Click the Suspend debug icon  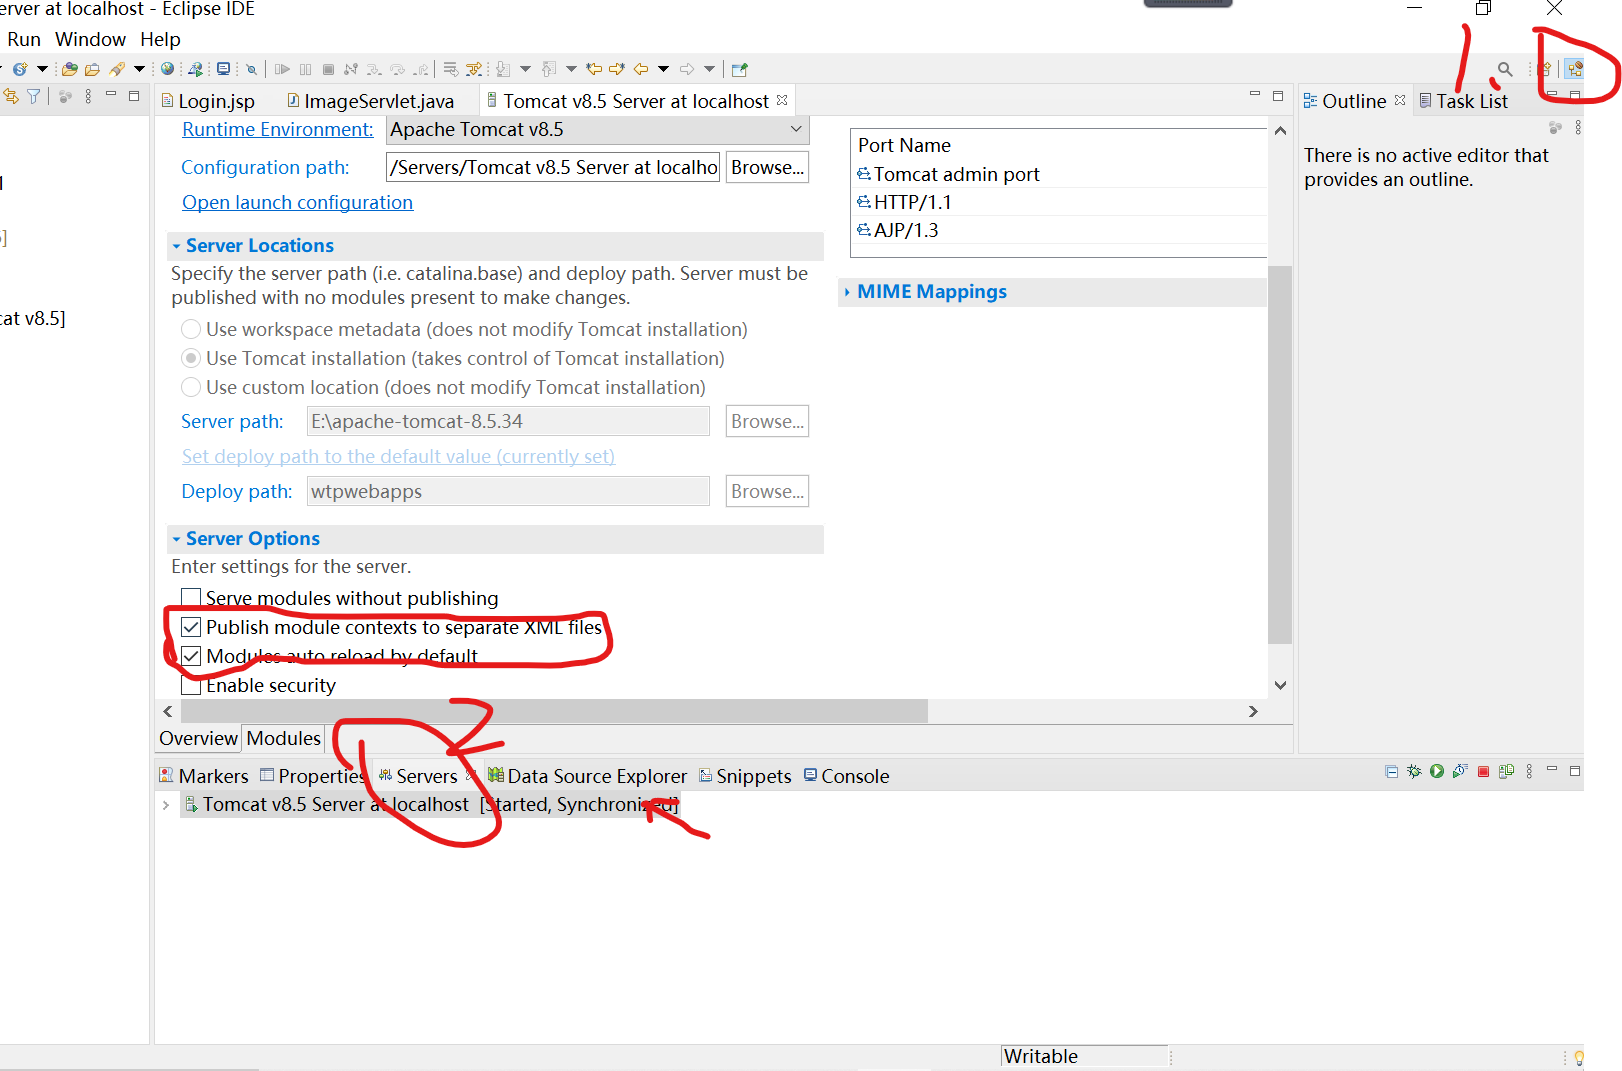click(x=305, y=69)
